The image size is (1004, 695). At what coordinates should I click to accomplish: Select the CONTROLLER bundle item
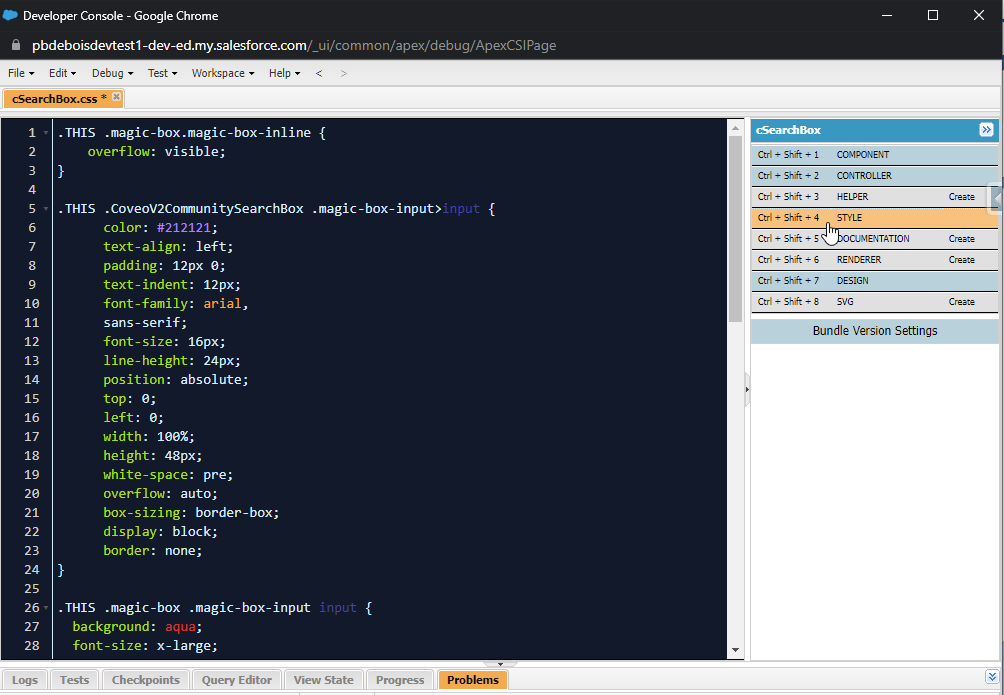pos(864,176)
